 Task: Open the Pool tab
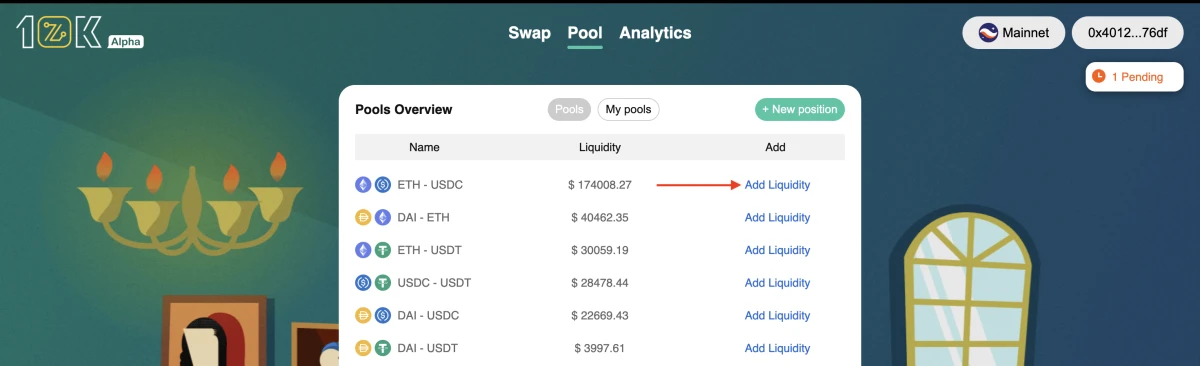click(585, 33)
